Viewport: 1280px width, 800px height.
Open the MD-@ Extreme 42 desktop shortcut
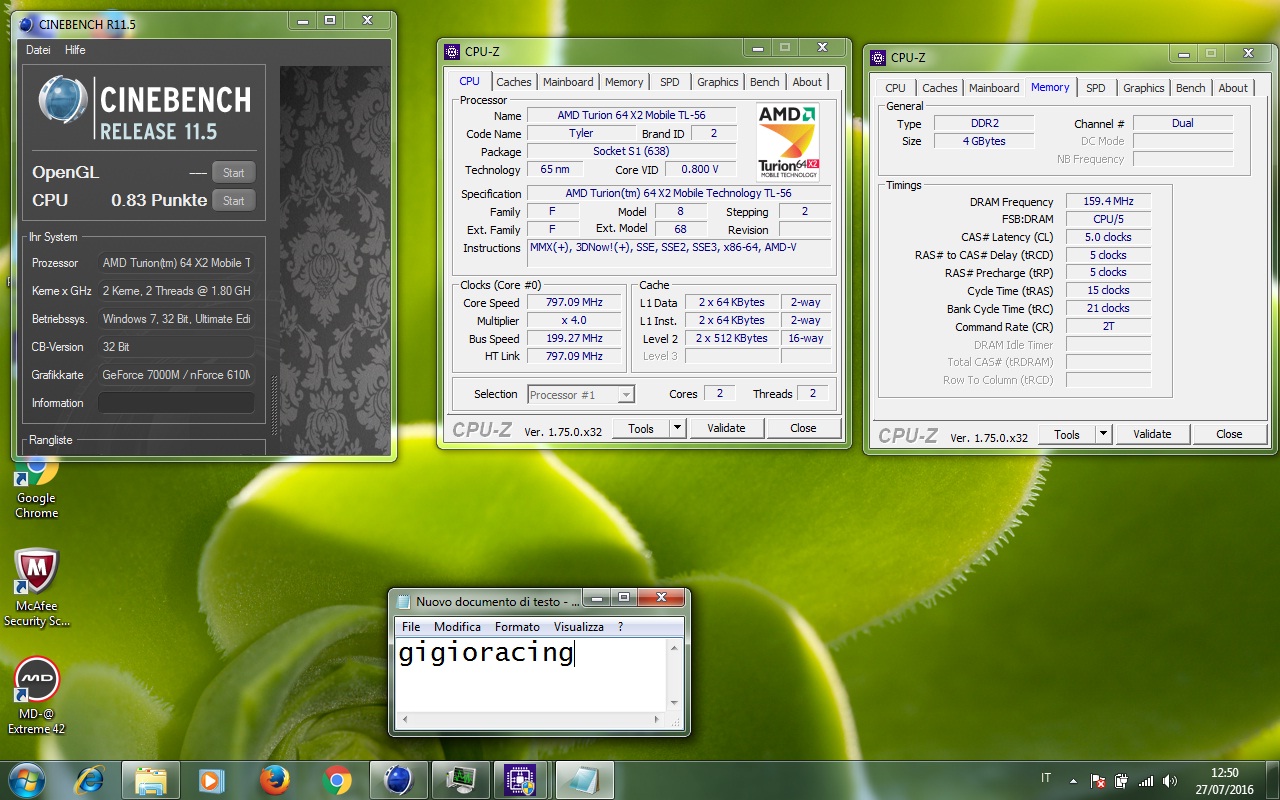pos(37,696)
